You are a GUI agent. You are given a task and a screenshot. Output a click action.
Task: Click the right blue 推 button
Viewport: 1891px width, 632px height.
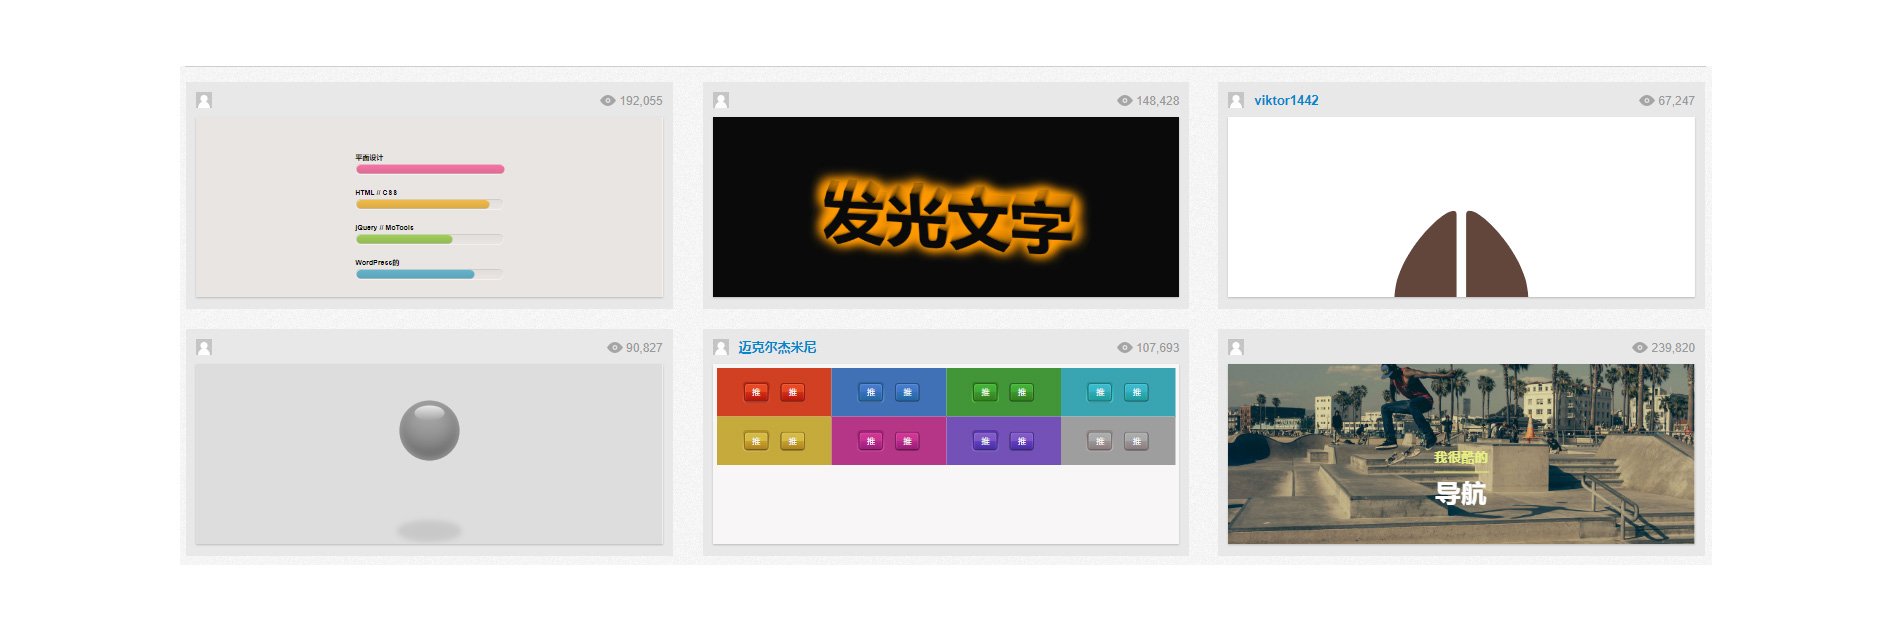[907, 392]
